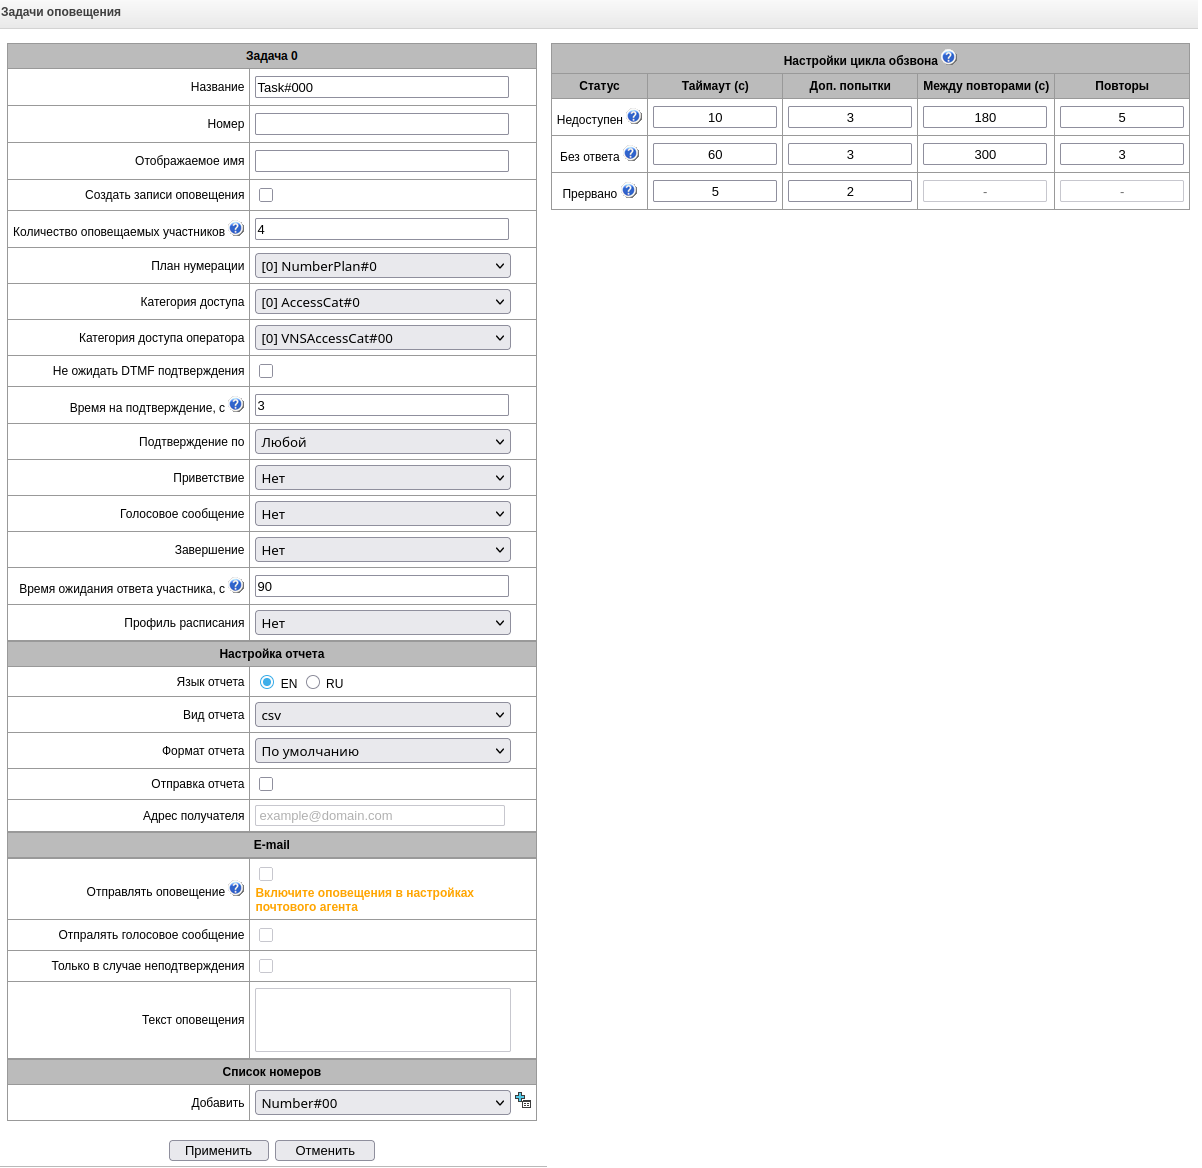This screenshot has height=1168, width=1202.
Task: Expand Подтверждение по dropdown
Action: pos(382,442)
